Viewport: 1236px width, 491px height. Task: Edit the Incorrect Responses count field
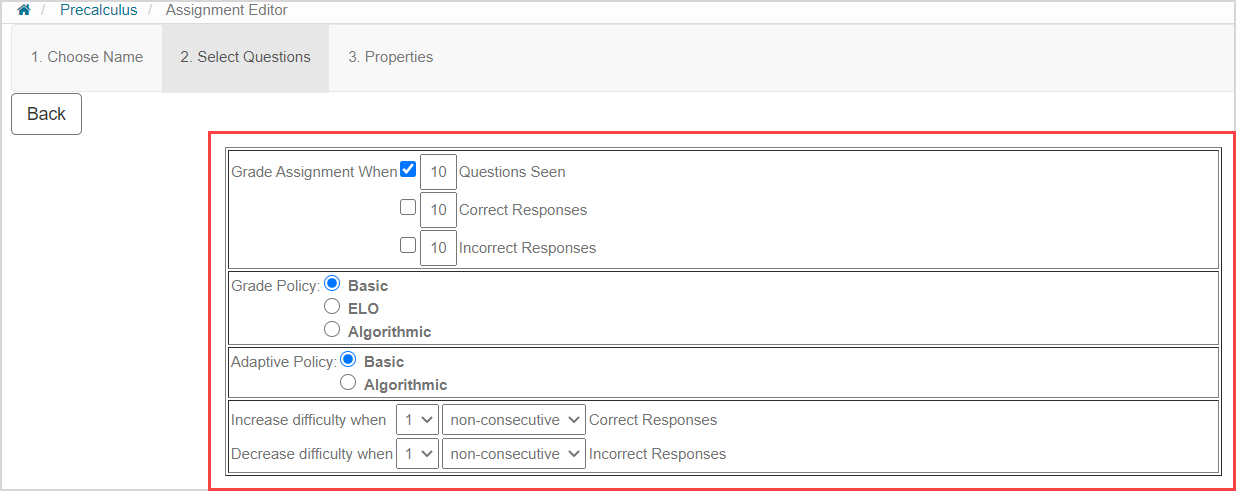tap(438, 247)
